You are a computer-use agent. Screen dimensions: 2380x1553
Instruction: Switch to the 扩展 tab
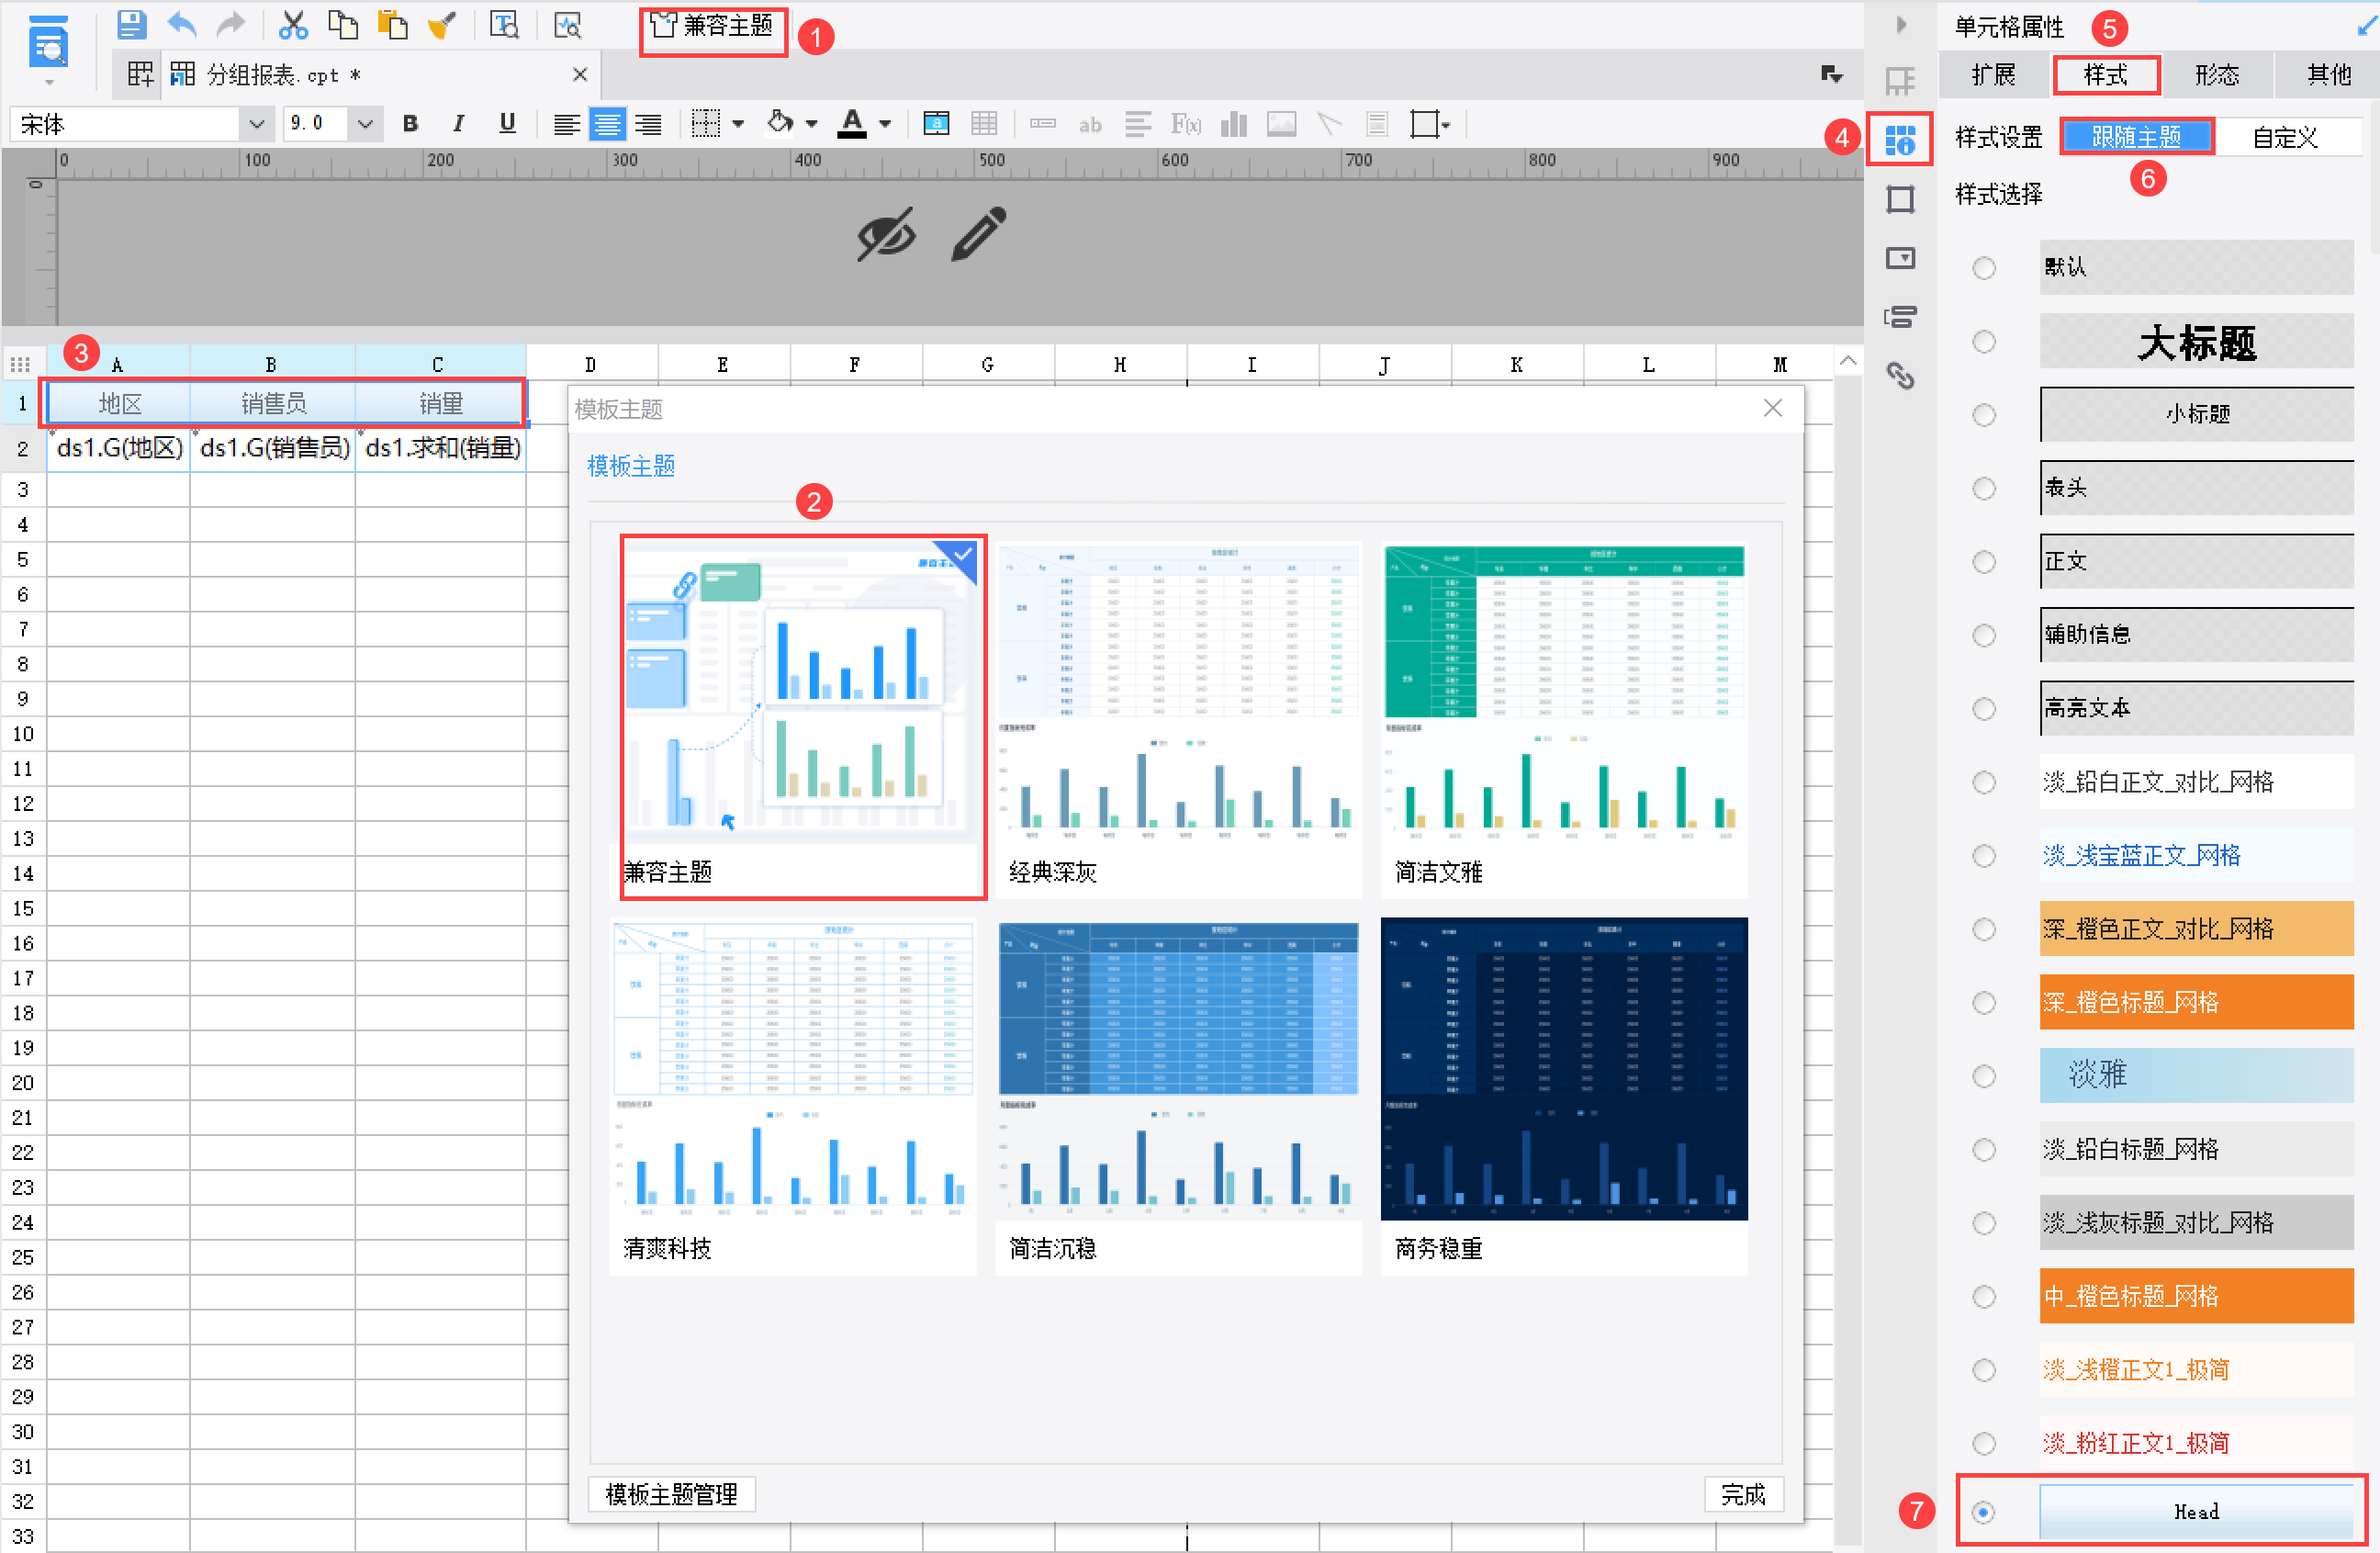coord(1993,75)
